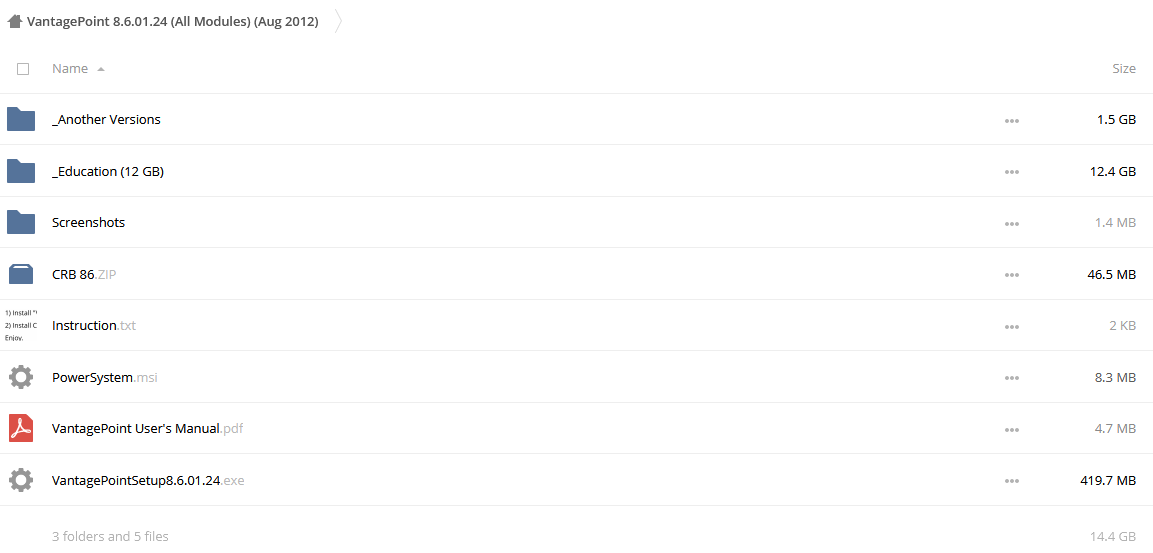Open more options for PowerSystem.msi
This screenshot has width=1153, height=553.
click(x=1012, y=378)
